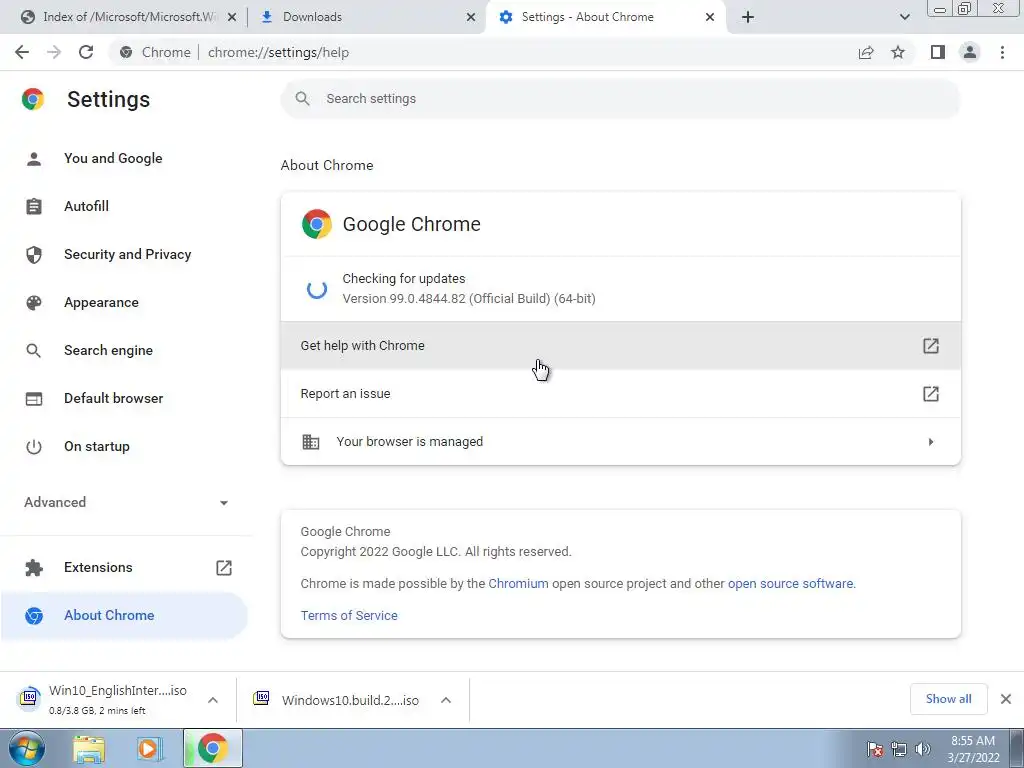The width and height of the screenshot is (1024, 768).
Task: Open Windows Explorer from the taskbar
Action: click(x=89, y=748)
